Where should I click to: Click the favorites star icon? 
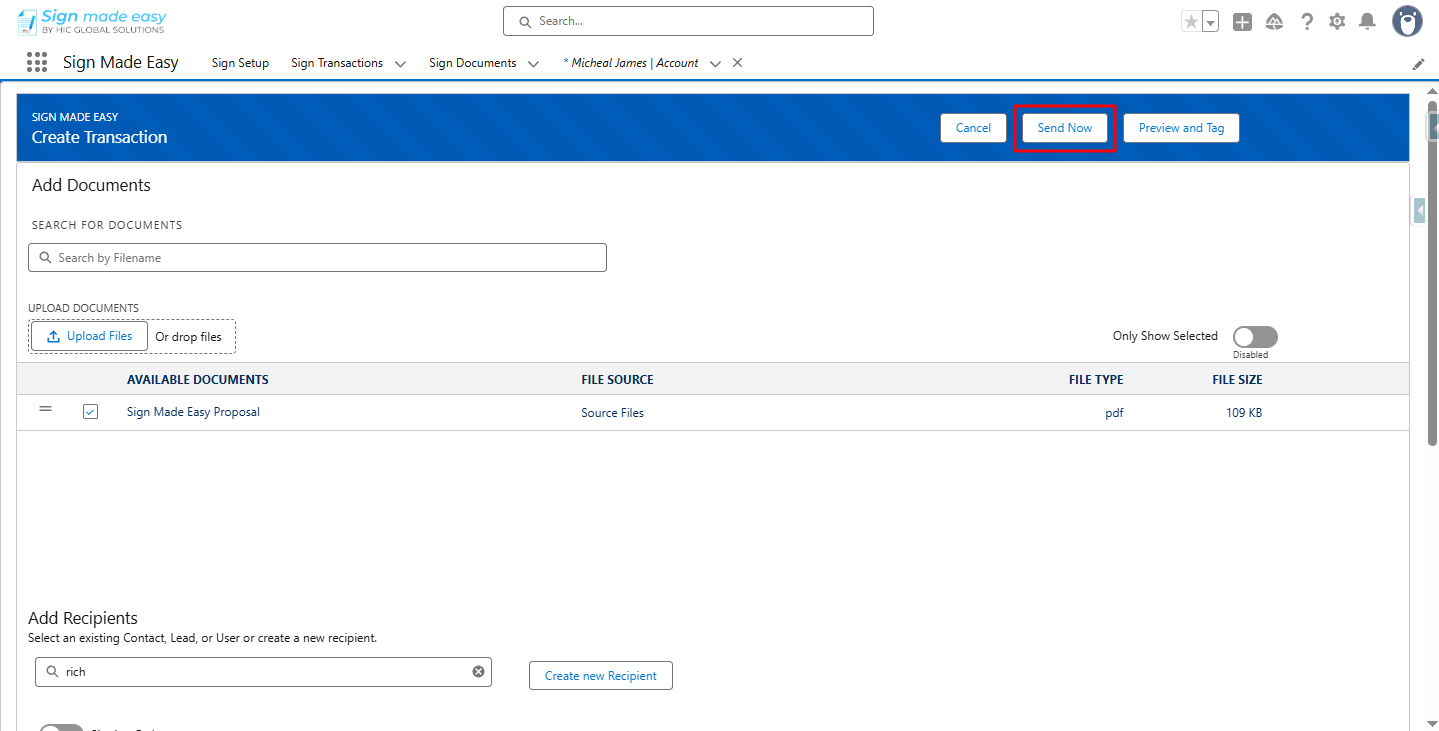click(x=1190, y=19)
